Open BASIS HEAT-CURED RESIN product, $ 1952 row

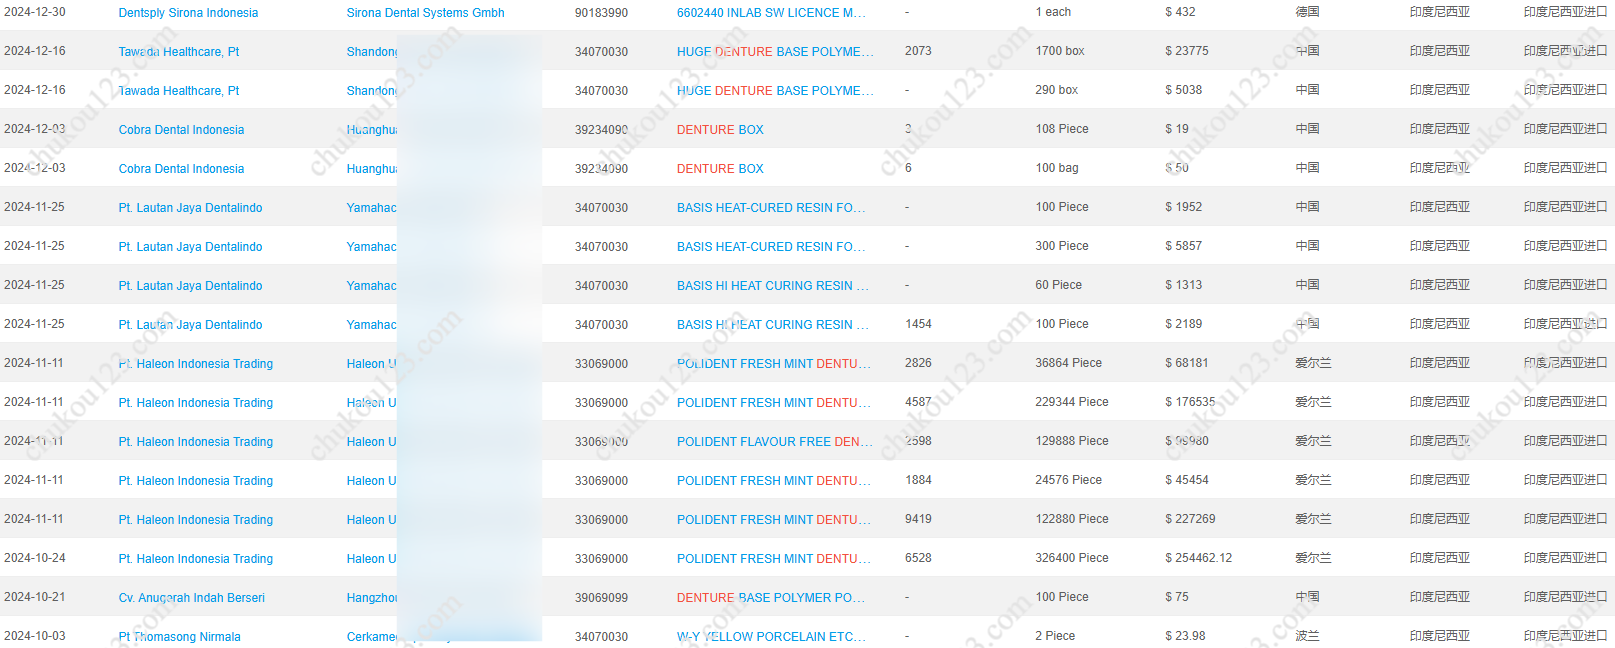(x=771, y=208)
